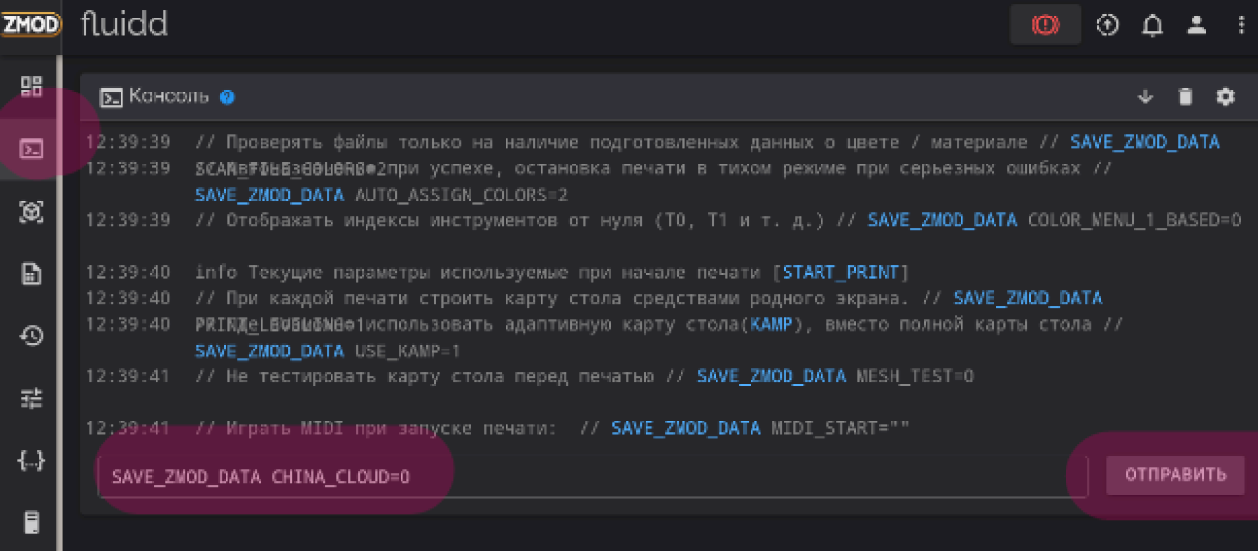
Task: Click the START_PRINT link in console output
Action: click(845, 272)
